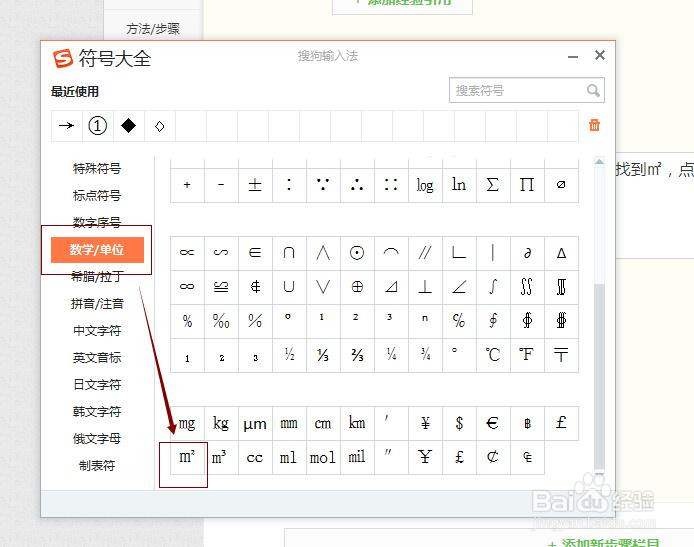The image size is (694, 547).
Task: Minimize the 符号大全 window
Action: [x=573, y=57]
